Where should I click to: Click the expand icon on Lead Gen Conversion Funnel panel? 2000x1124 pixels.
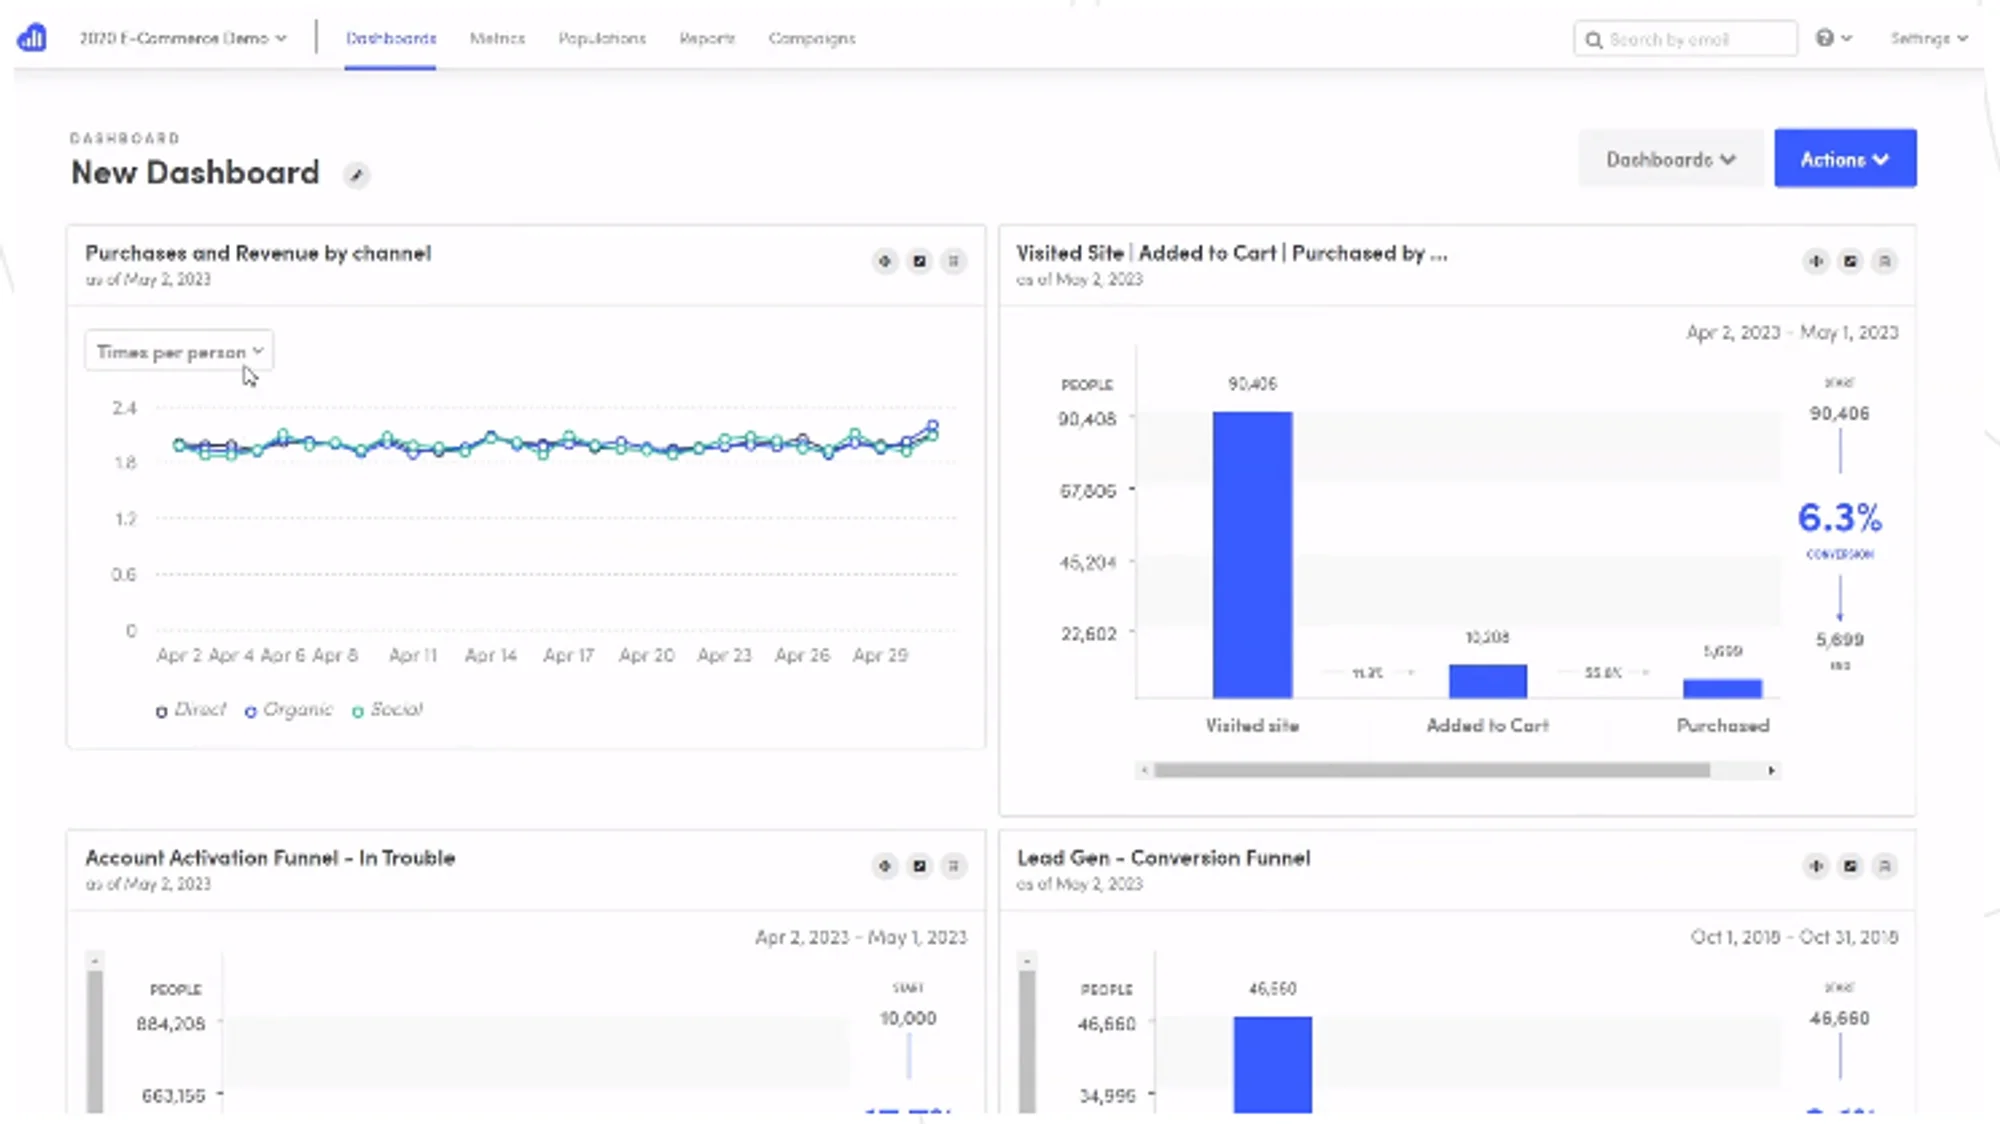coord(1850,866)
